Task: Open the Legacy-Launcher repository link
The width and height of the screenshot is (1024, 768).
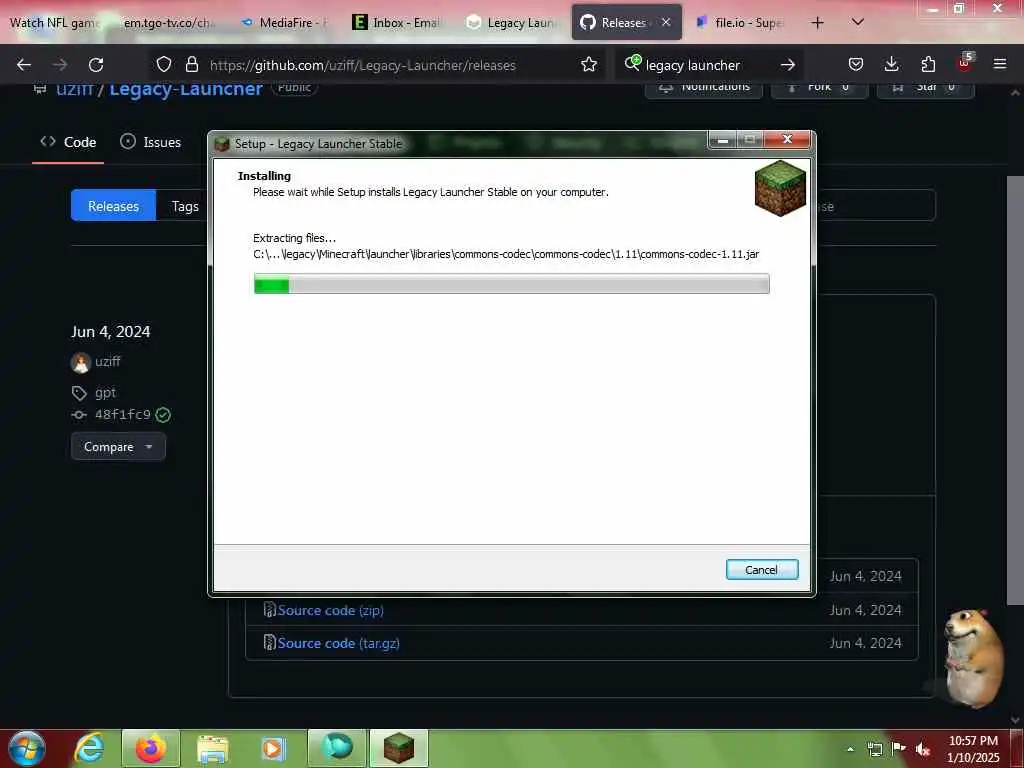Action: tap(185, 88)
